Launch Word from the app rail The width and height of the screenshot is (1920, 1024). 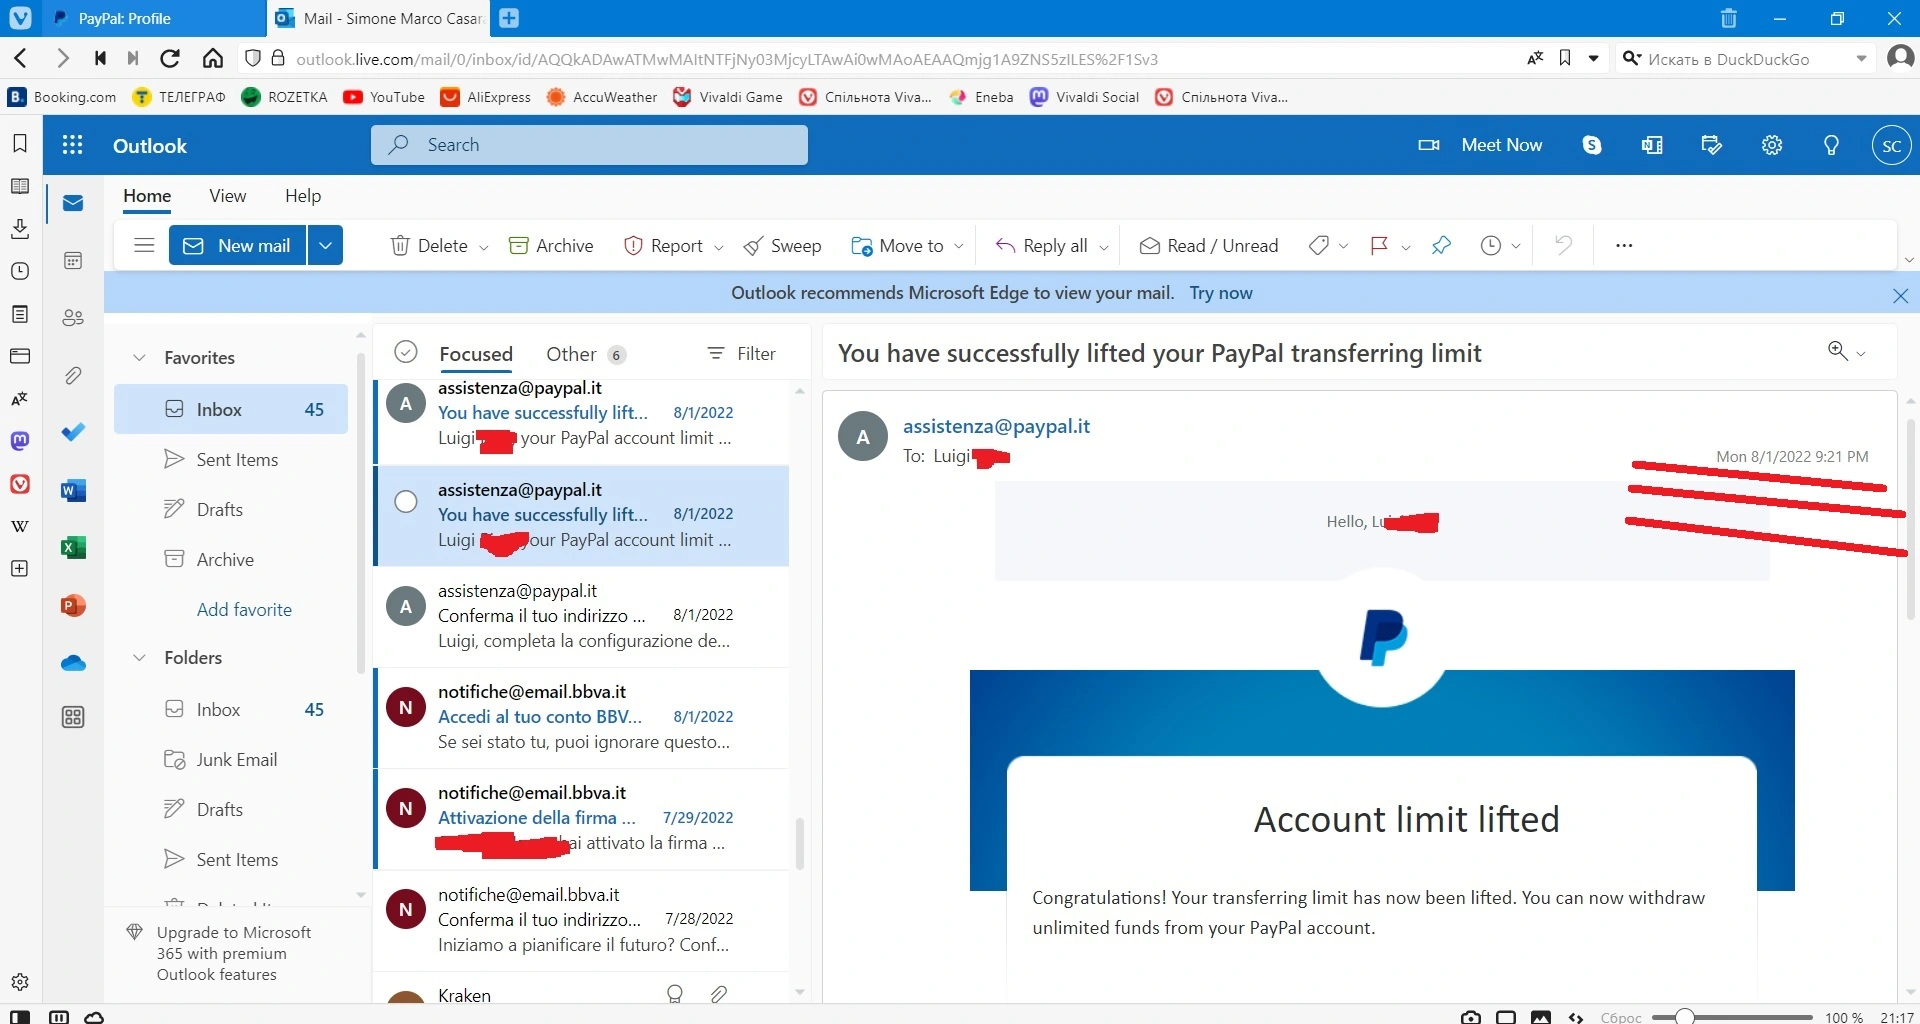point(73,490)
